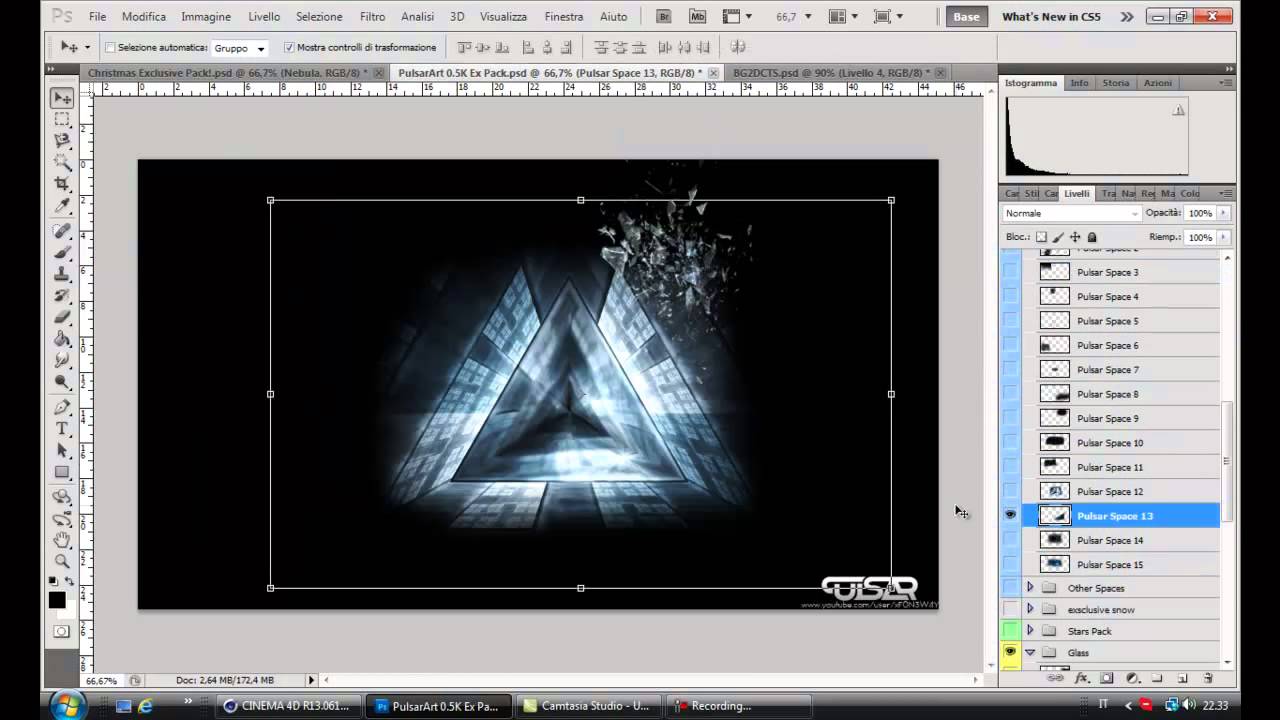
Task: Show the Stars Pack group
Action: 1010,631
